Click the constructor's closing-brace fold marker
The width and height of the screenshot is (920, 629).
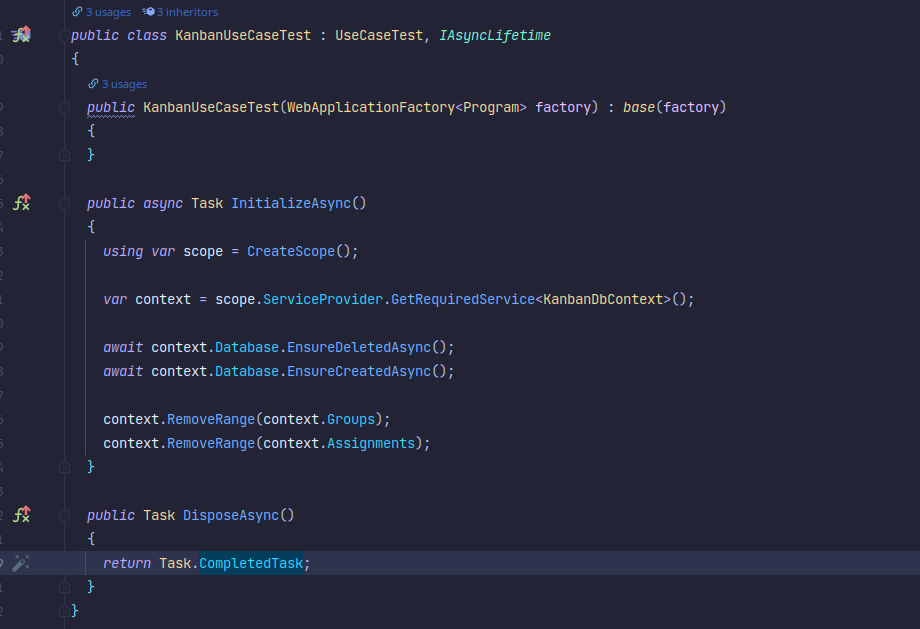click(x=64, y=155)
